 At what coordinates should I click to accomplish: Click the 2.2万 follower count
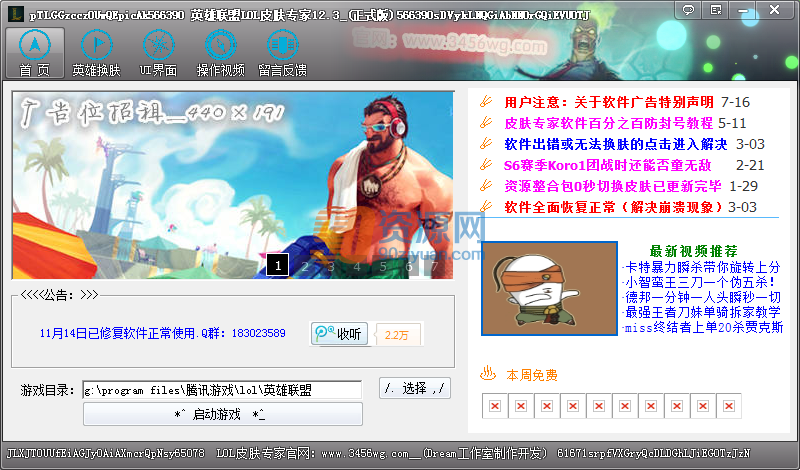[397, 335]
